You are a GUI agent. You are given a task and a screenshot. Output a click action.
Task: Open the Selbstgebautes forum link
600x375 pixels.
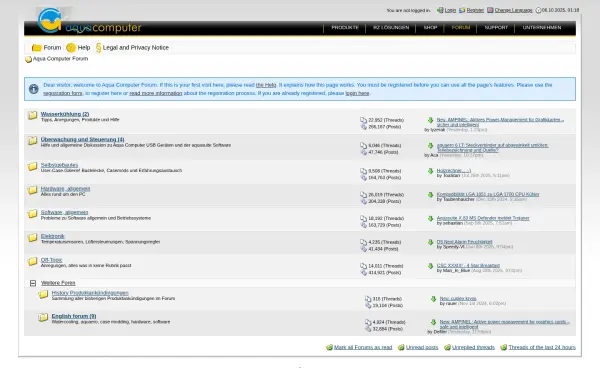(x=59, y=165)
